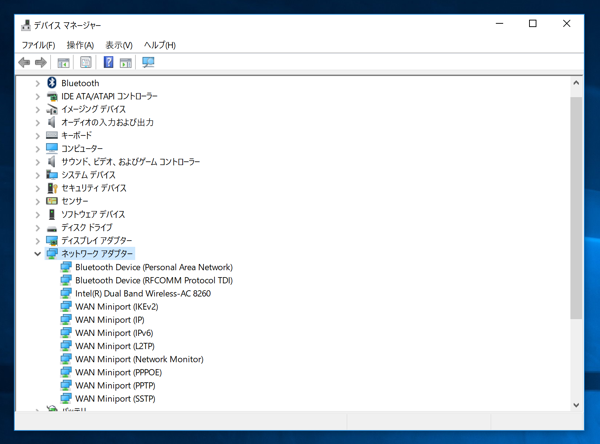Expand the センサー node

tap(38, 201)
